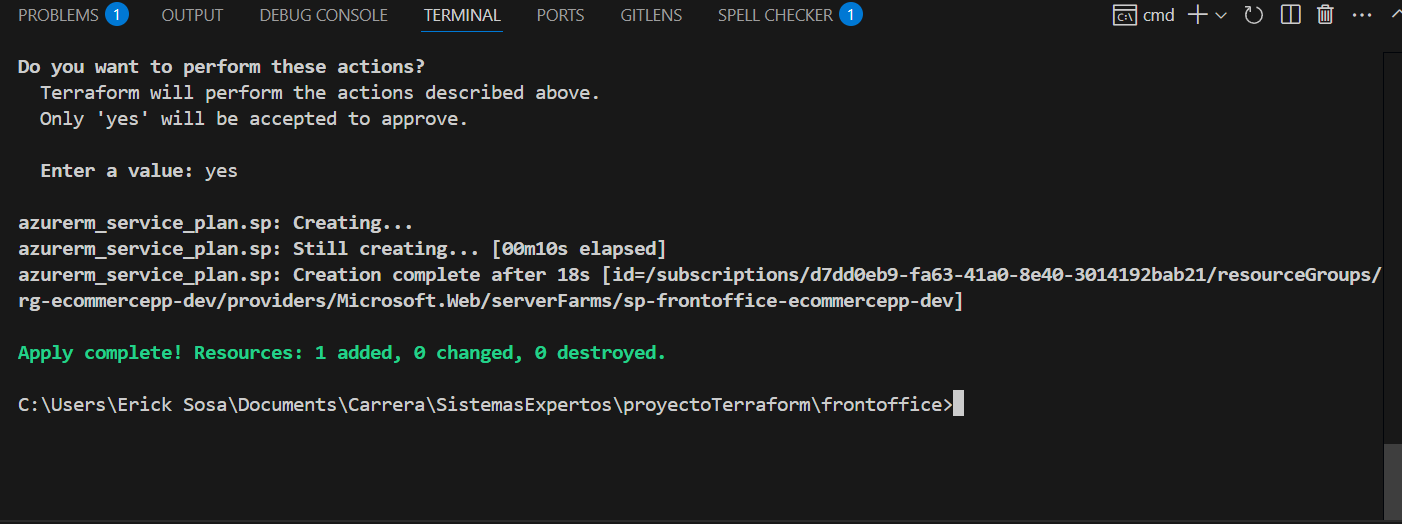The width and height of the screenshot is (1402, 524).
Task: Maximize panel with the up chevron
Action: [1395, 15]
